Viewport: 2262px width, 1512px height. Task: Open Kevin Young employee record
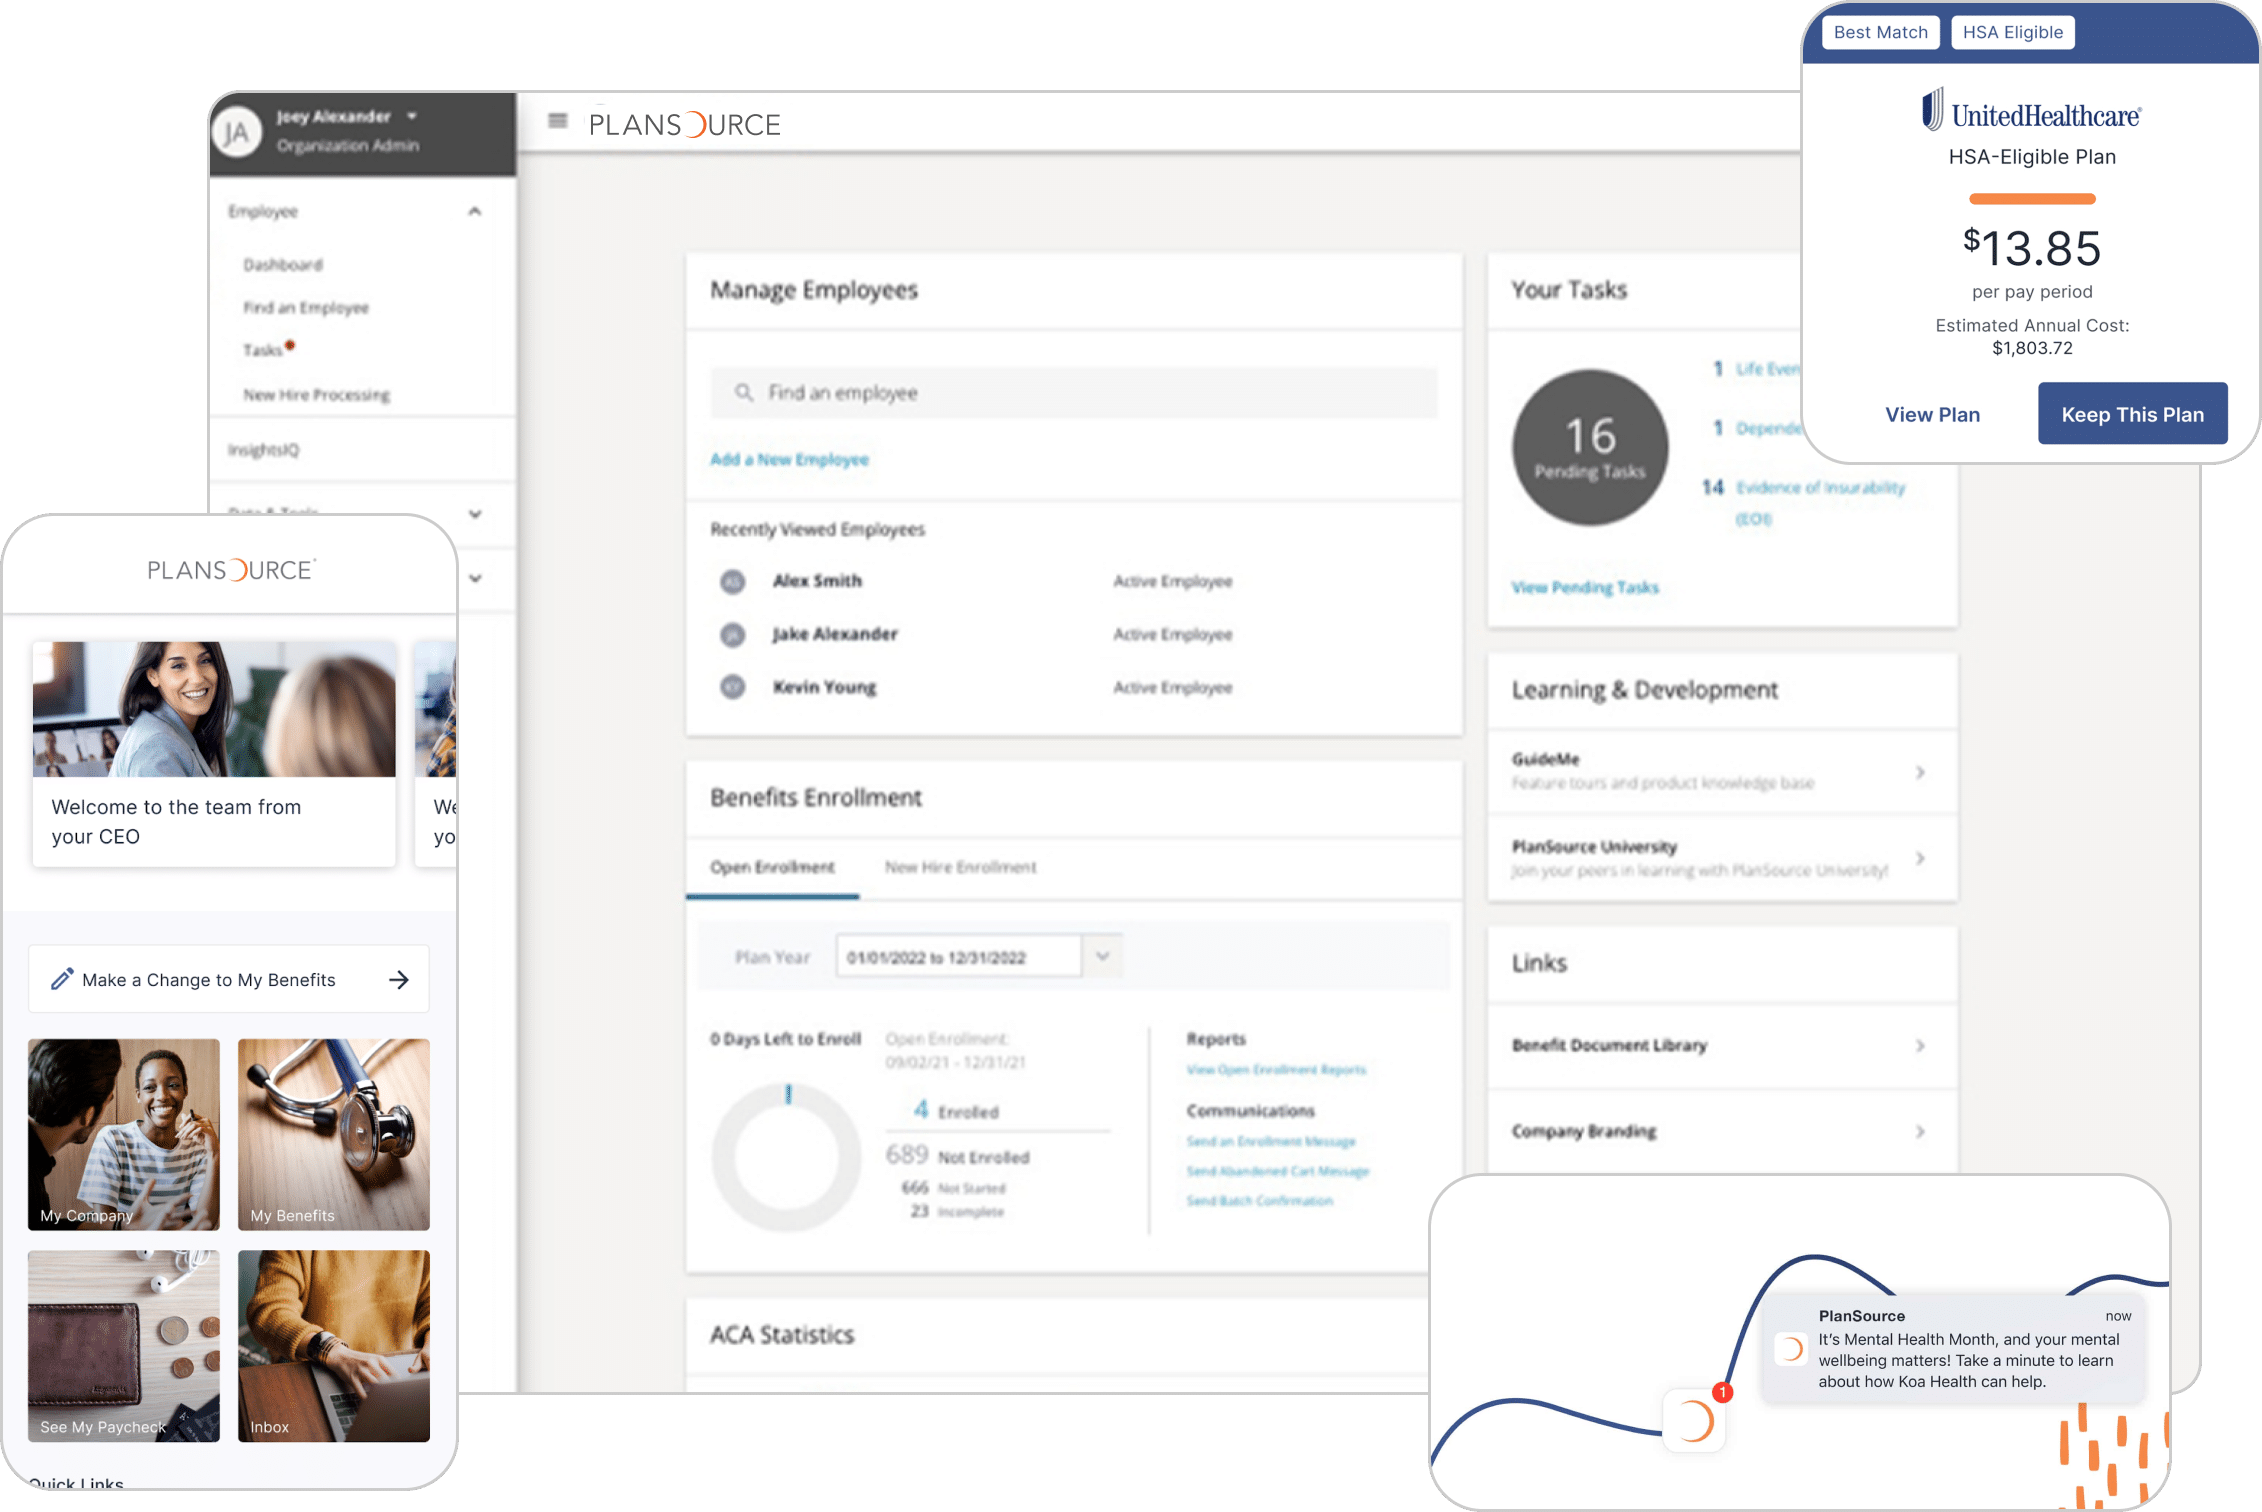point(825,687)
